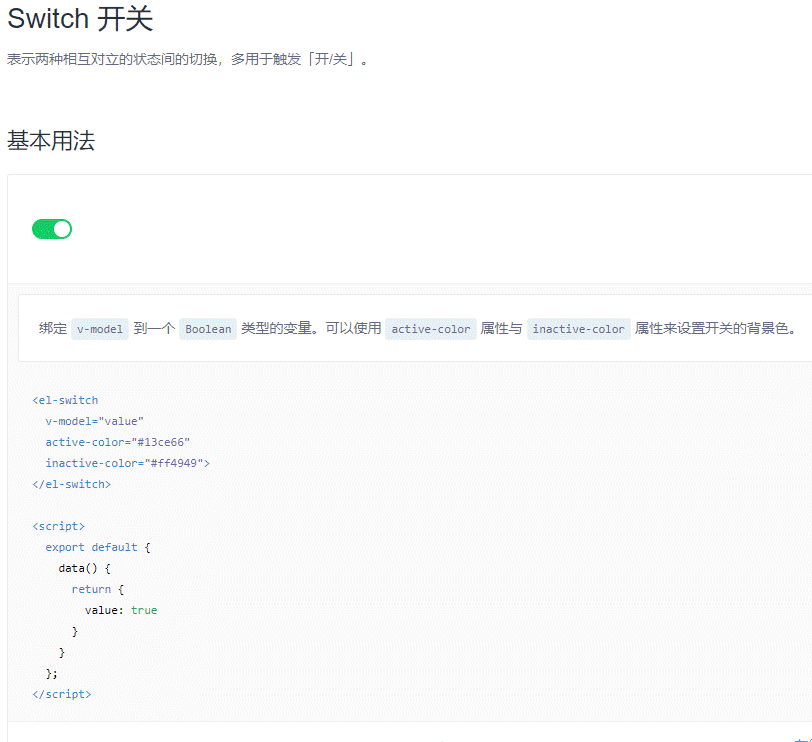Click the "value: true" code line

click(x=121, y=610)
